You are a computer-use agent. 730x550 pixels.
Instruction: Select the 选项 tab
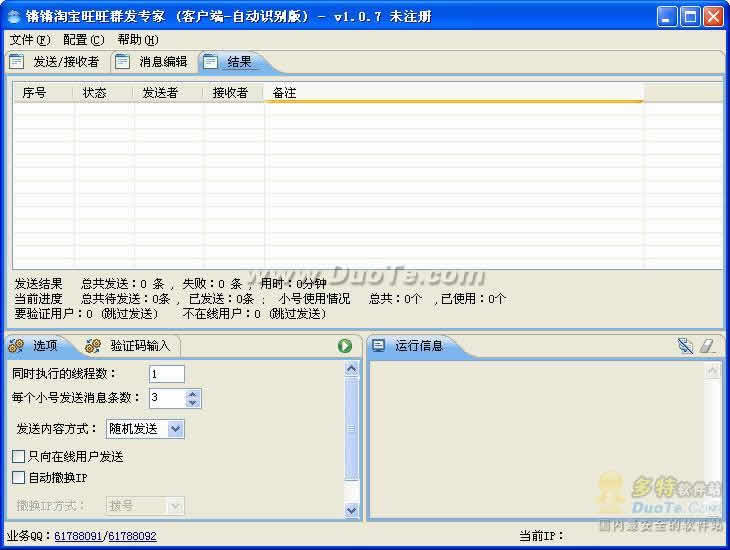point(45,346)
